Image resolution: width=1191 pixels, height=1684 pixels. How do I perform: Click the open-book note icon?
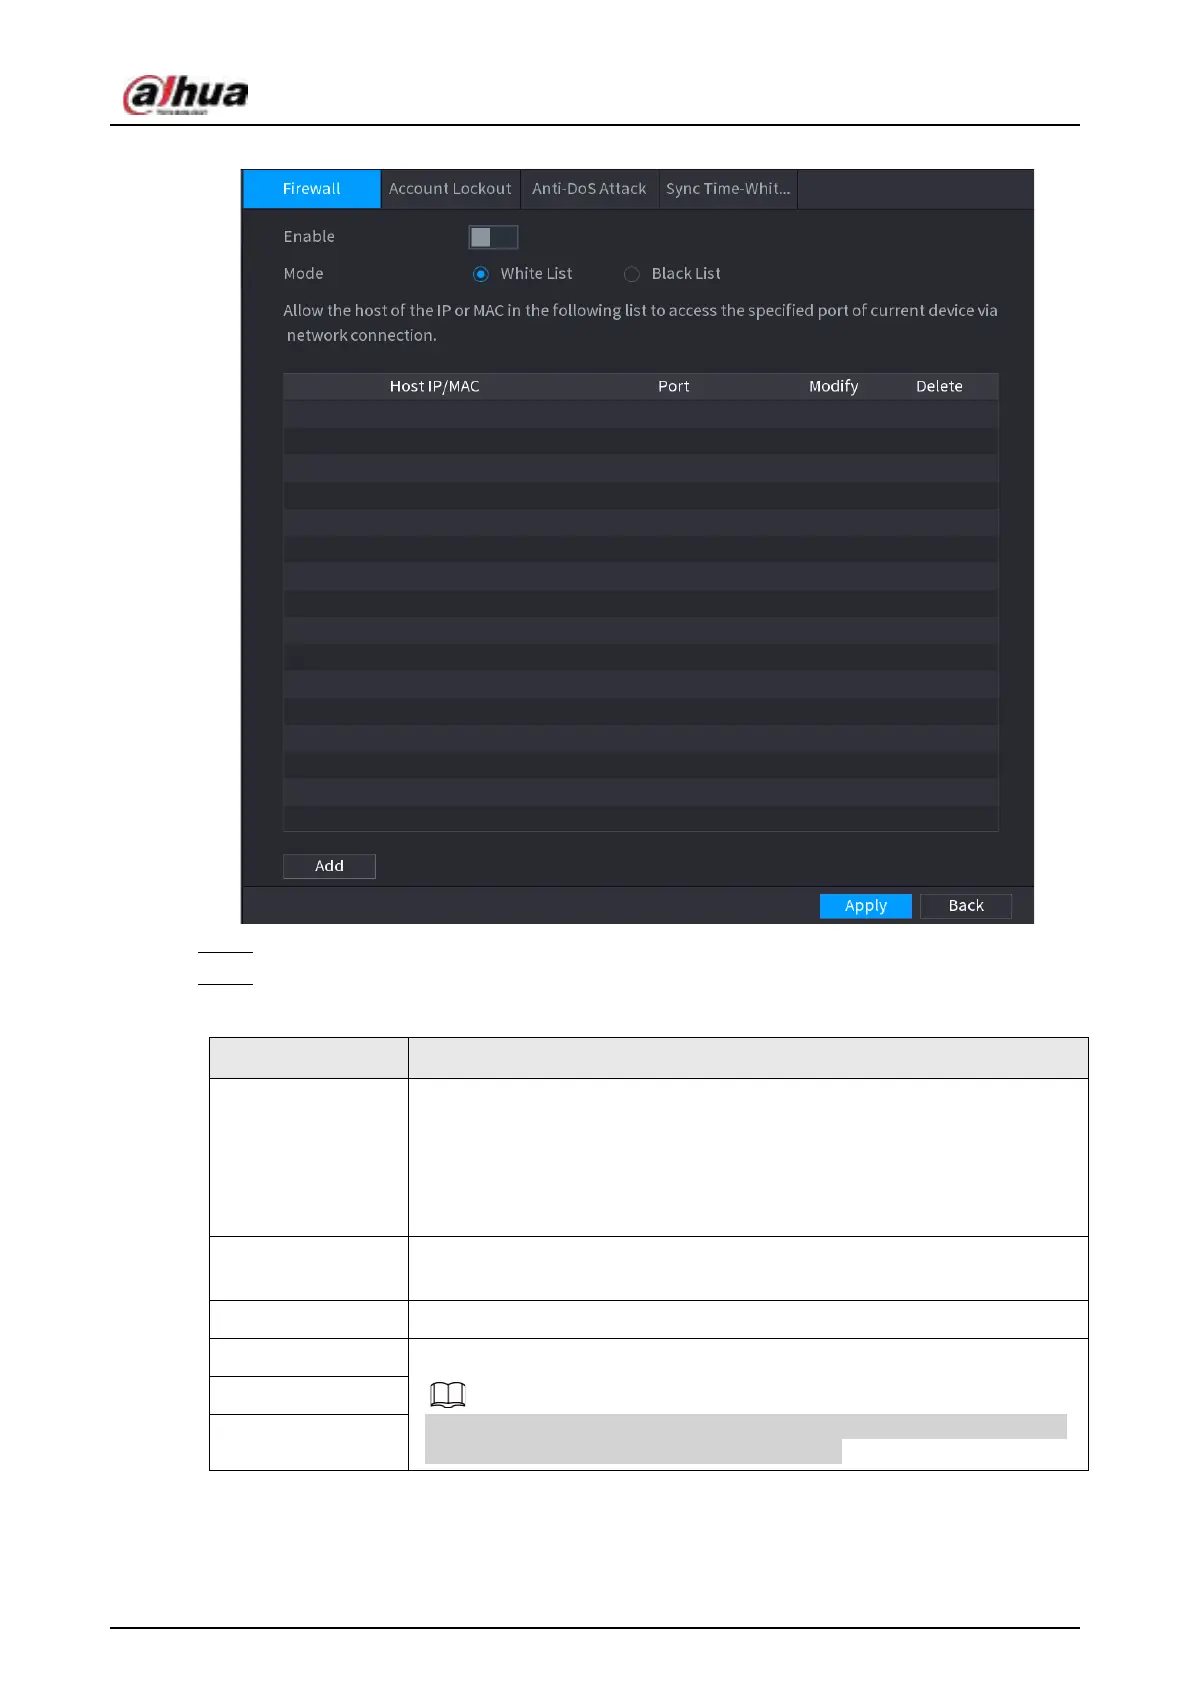pos(447,1394)
